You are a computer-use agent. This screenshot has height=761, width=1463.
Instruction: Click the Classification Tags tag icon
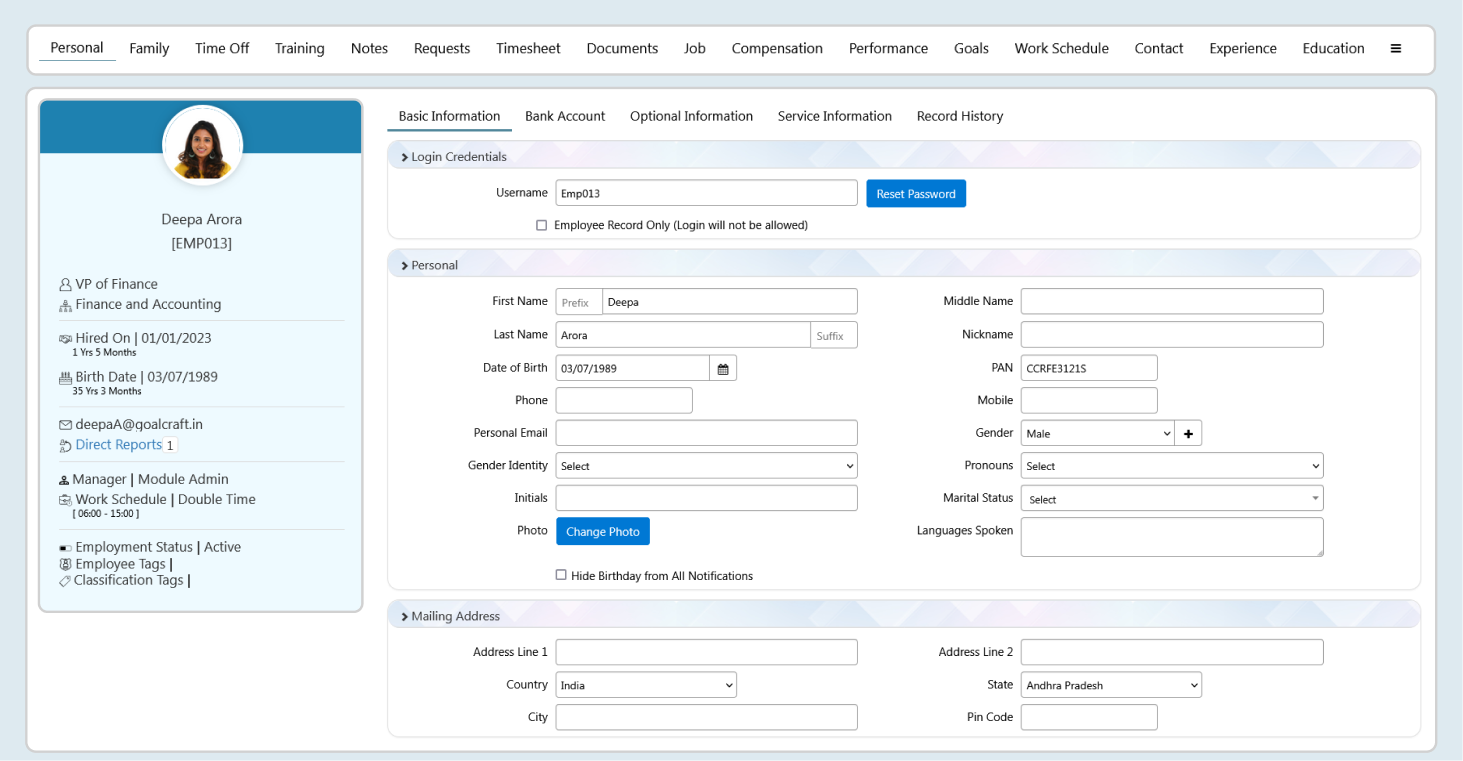[65, 581]
